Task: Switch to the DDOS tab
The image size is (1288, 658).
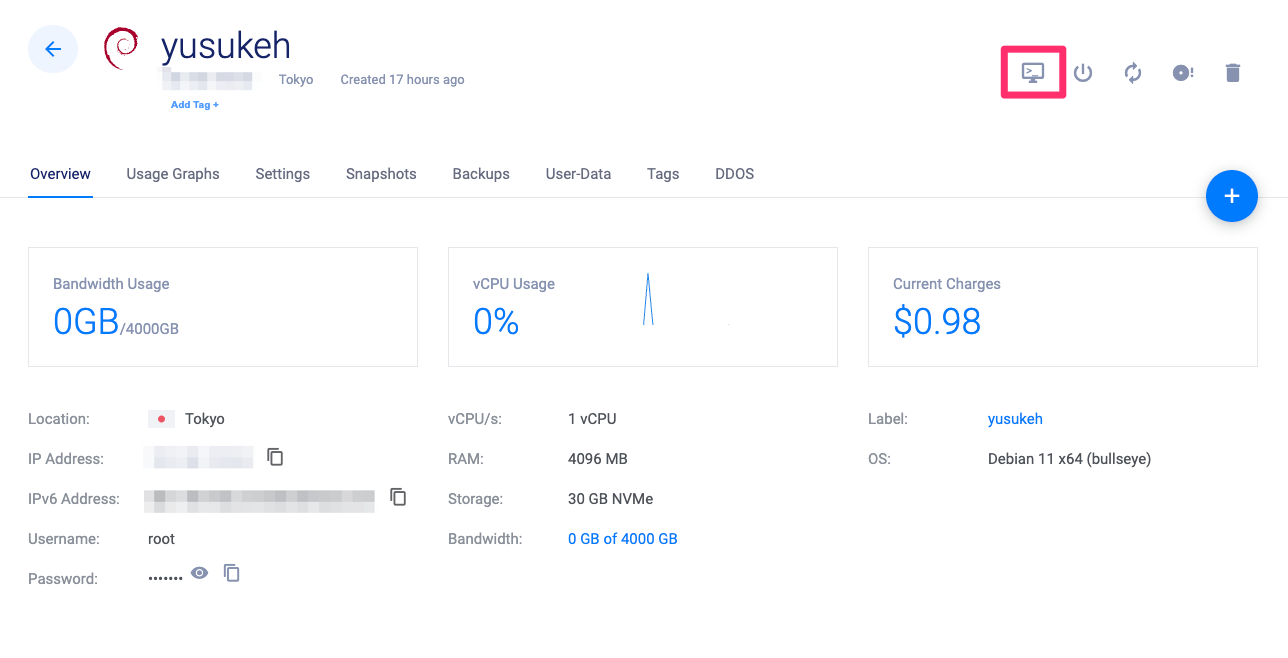Action: click(x=734, y=174)
